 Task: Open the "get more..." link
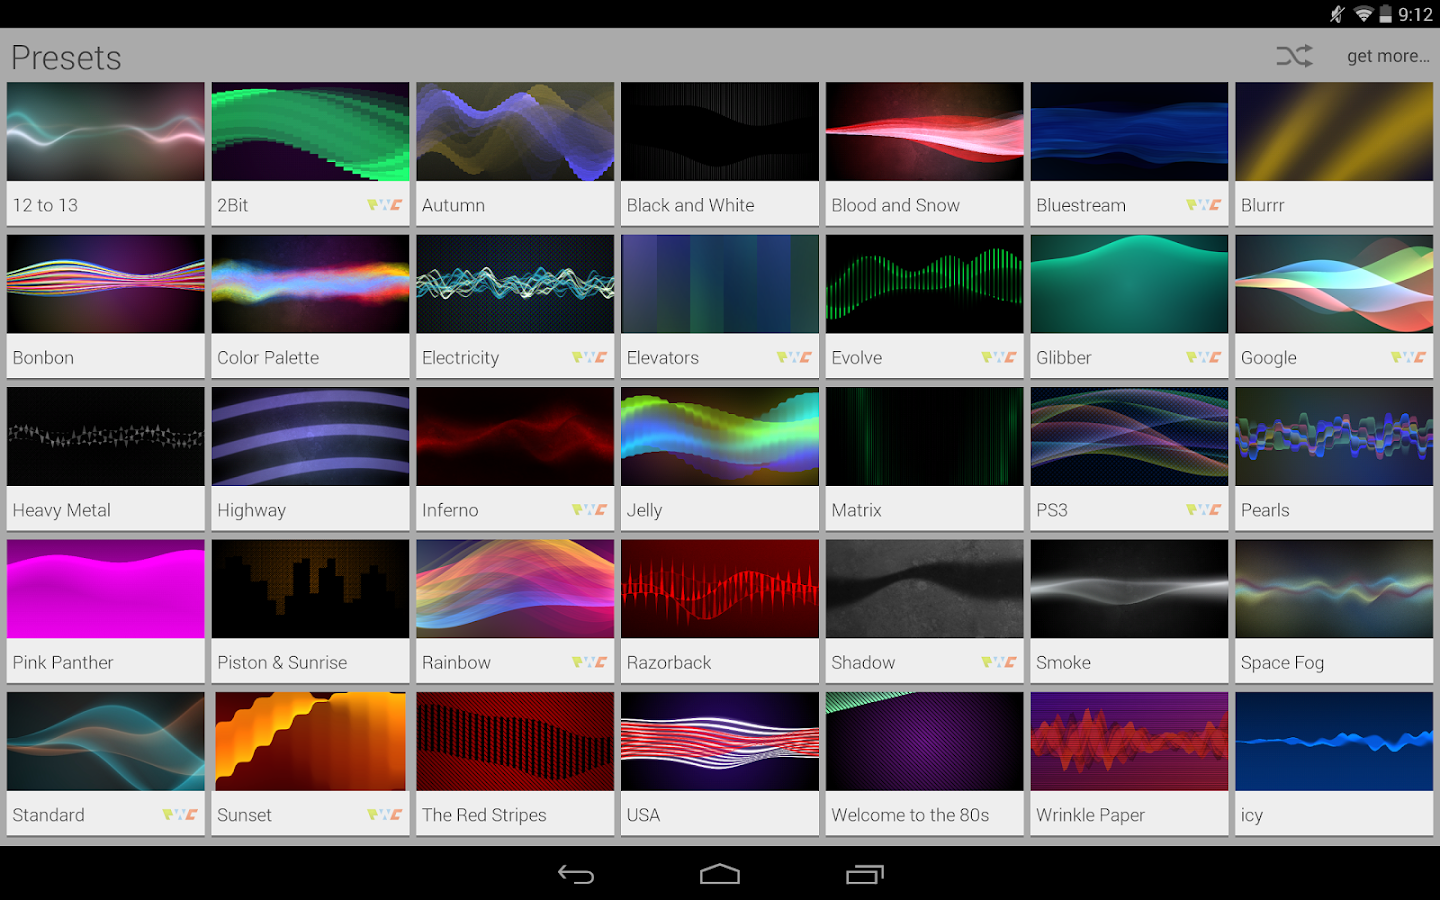point(1387,56)
